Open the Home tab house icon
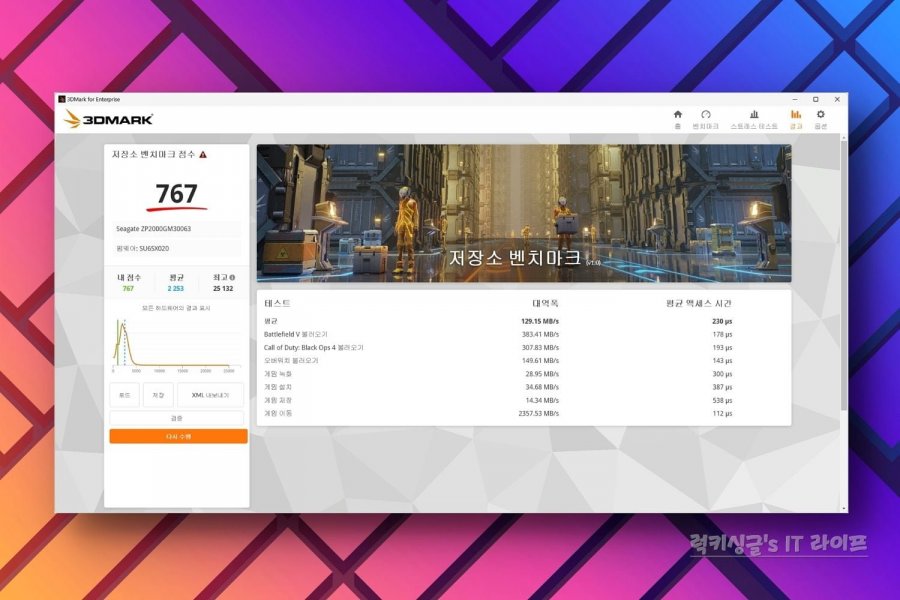Image resolution: width=900 pixels, height=600 pixels. pos(677,114)
